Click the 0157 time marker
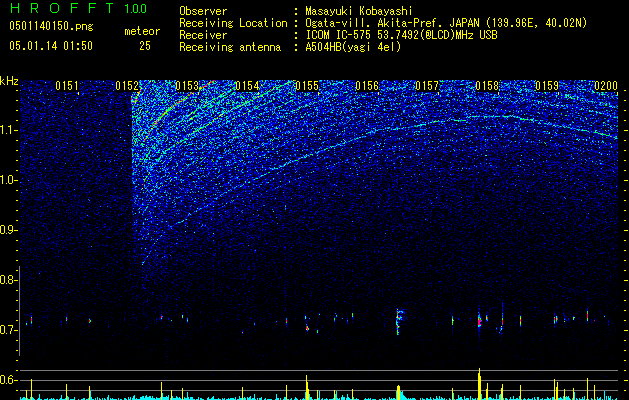Image resolution: width=629 pixels, height=400 pixels. click(x=427, y=86)
